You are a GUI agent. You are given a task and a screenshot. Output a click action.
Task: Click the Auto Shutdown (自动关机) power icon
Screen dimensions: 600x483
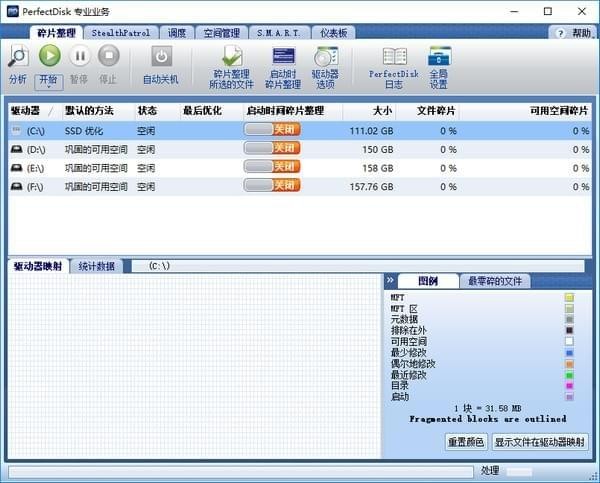point(161,56)
